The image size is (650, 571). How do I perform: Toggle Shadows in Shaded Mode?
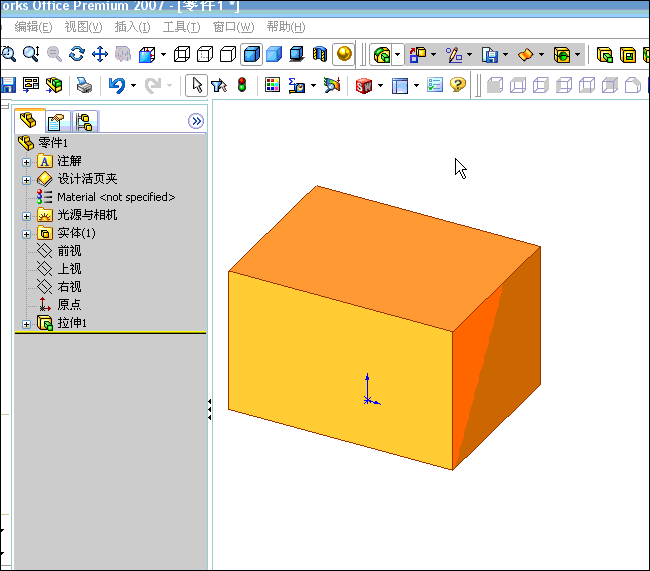pos(297,54)
